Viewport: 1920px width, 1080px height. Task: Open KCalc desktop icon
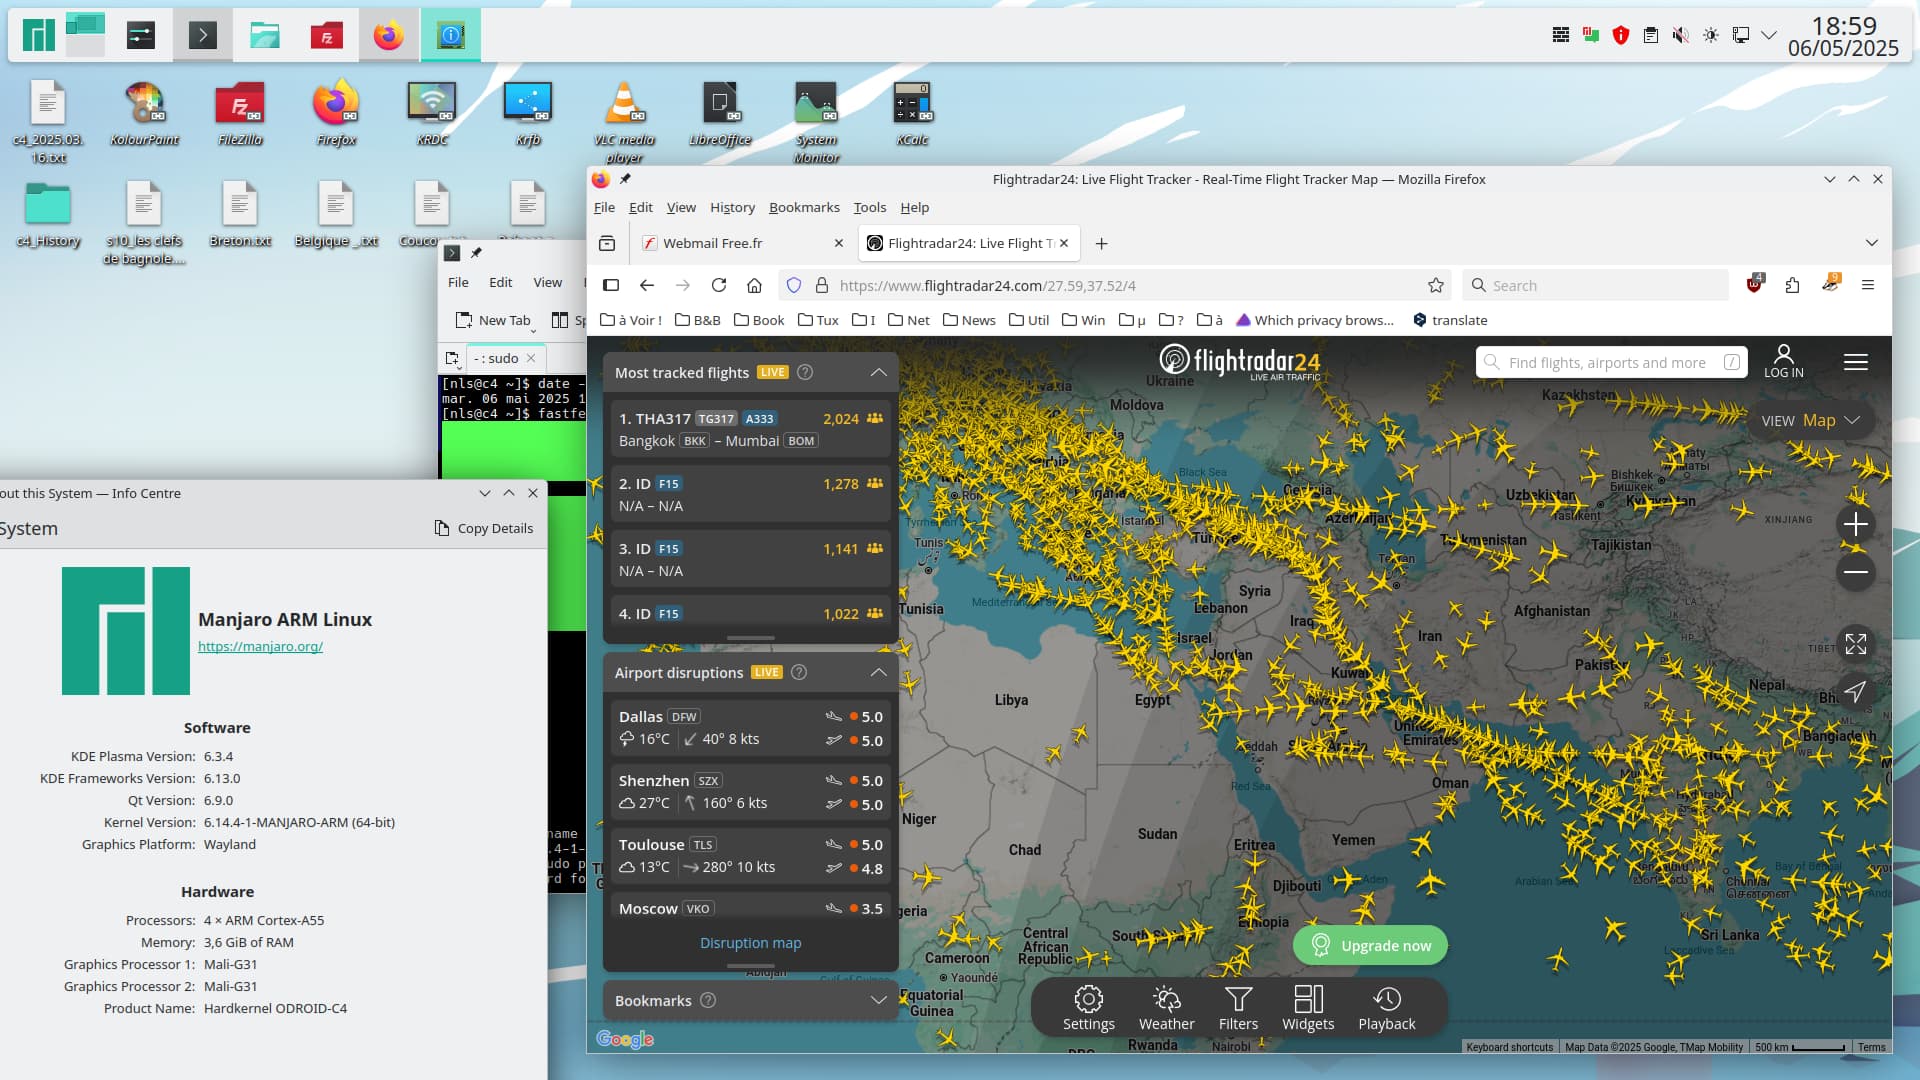[x=912, y=113]
